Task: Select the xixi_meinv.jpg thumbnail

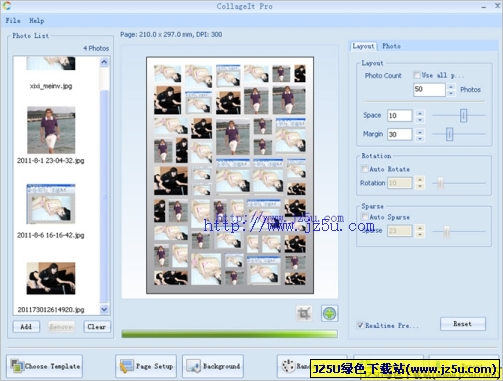Action: [x=51, y=63]
